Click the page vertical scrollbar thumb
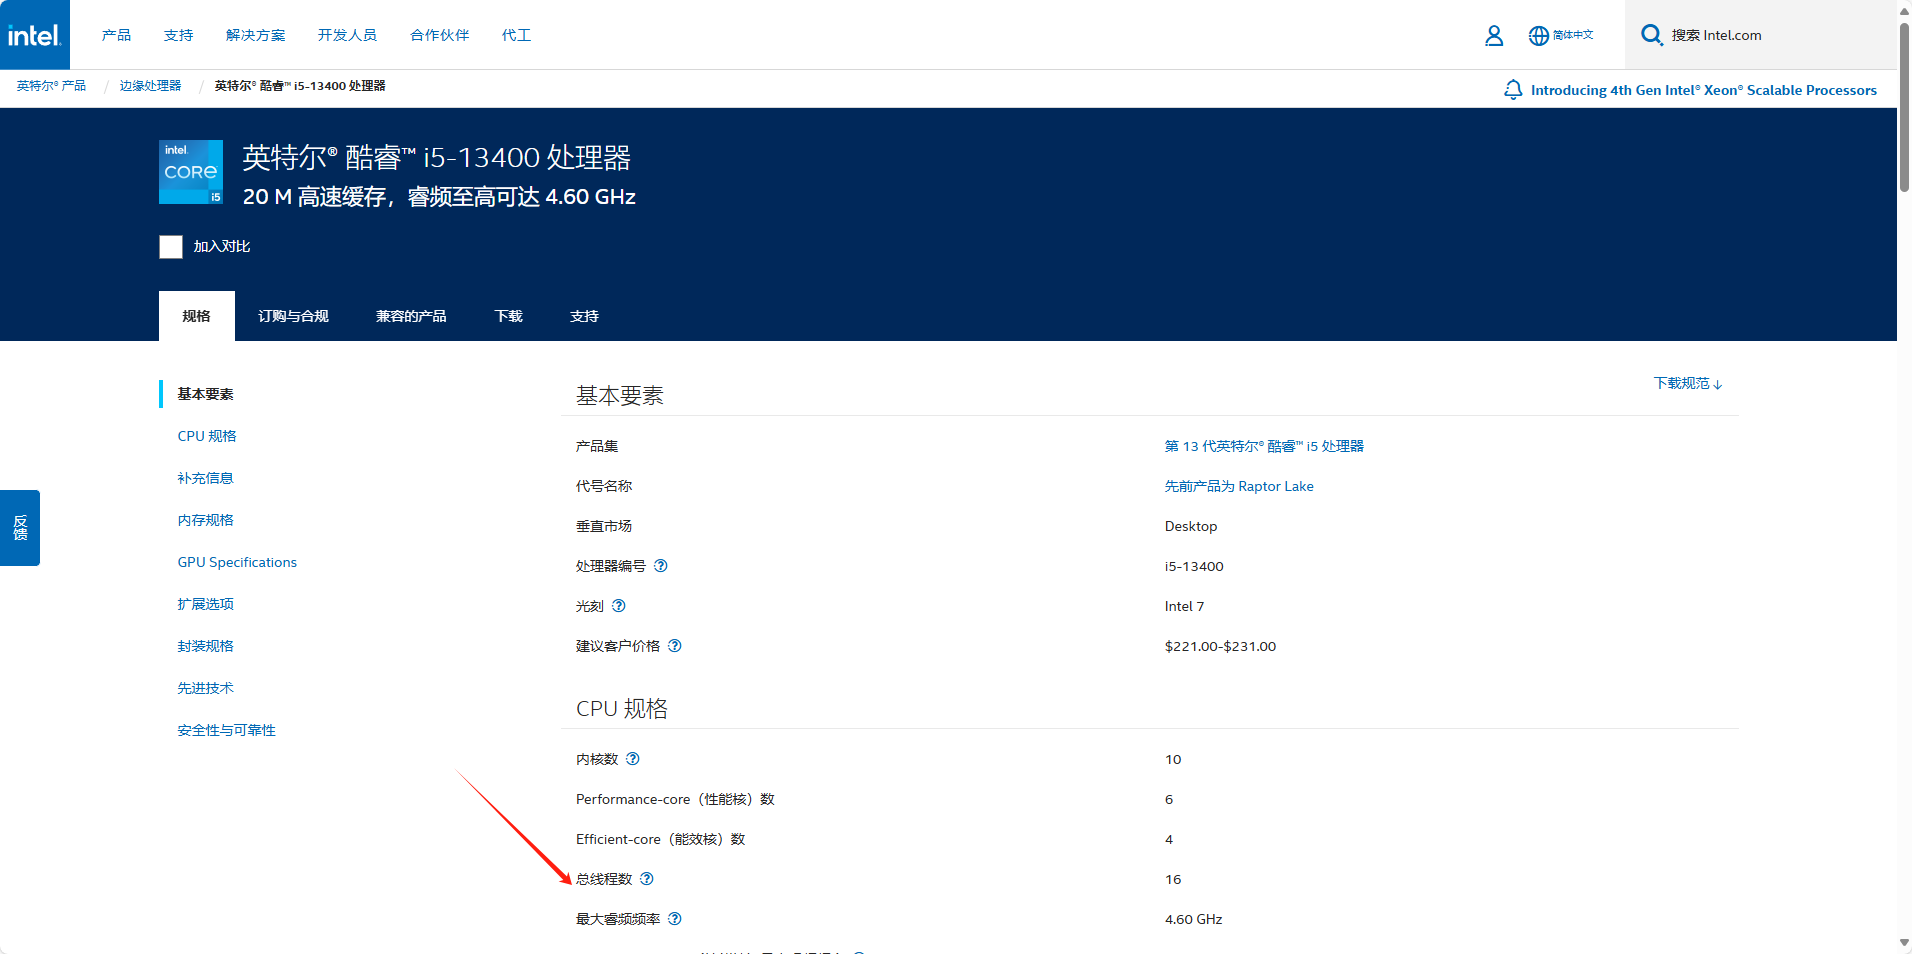This screenshot has height=954, width=1912. pos(1904,107)
